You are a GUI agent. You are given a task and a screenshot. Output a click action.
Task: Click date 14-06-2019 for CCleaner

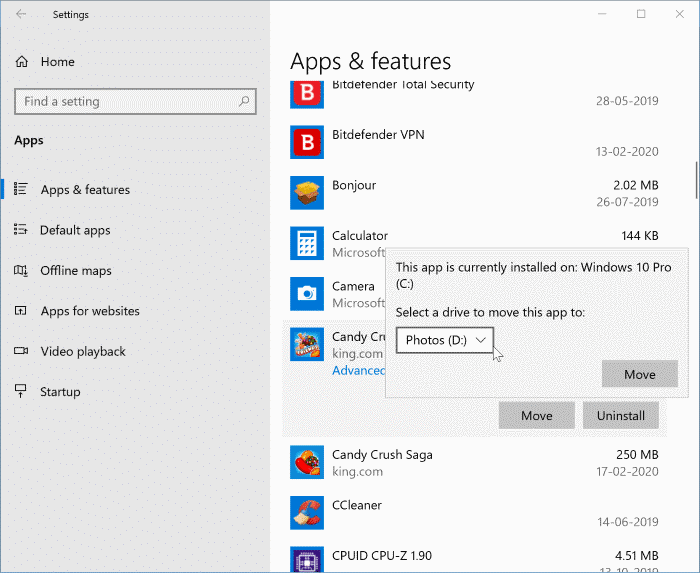(628, 522)
